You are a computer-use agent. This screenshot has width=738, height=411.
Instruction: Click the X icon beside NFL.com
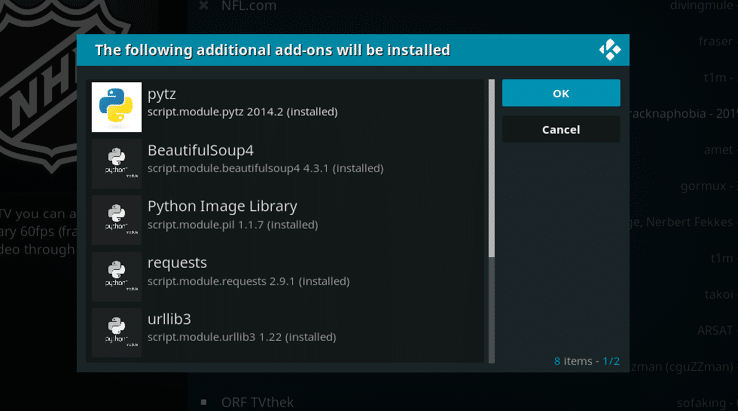pyautogui.click(x=203, y=6)
